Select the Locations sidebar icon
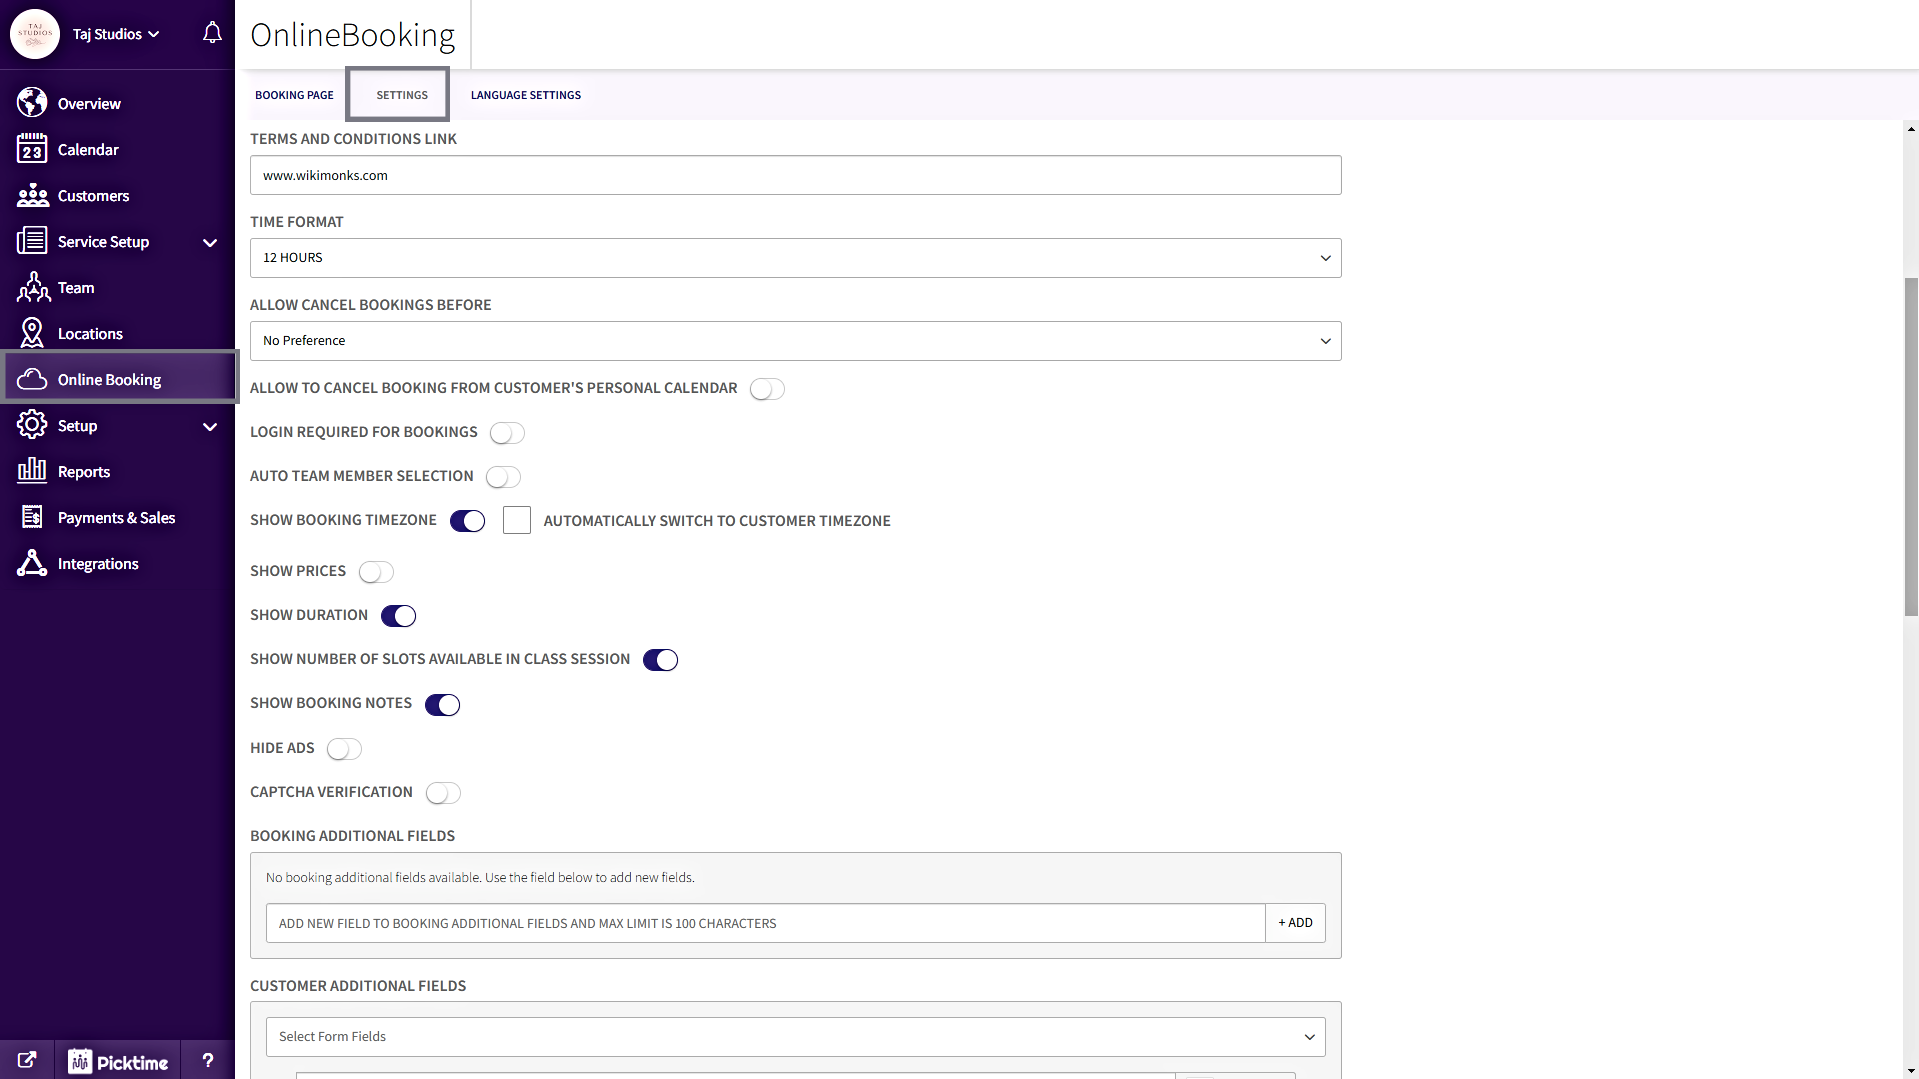This screenshot has height=1079, width=1919. 32,332
